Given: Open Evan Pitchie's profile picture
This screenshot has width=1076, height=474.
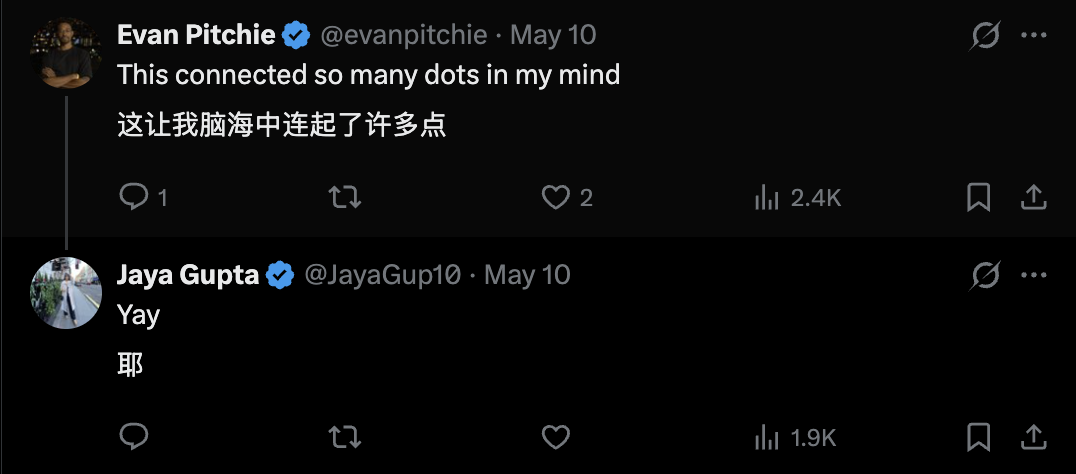Looking at the screenshot, I should click(x=66, y=53).
